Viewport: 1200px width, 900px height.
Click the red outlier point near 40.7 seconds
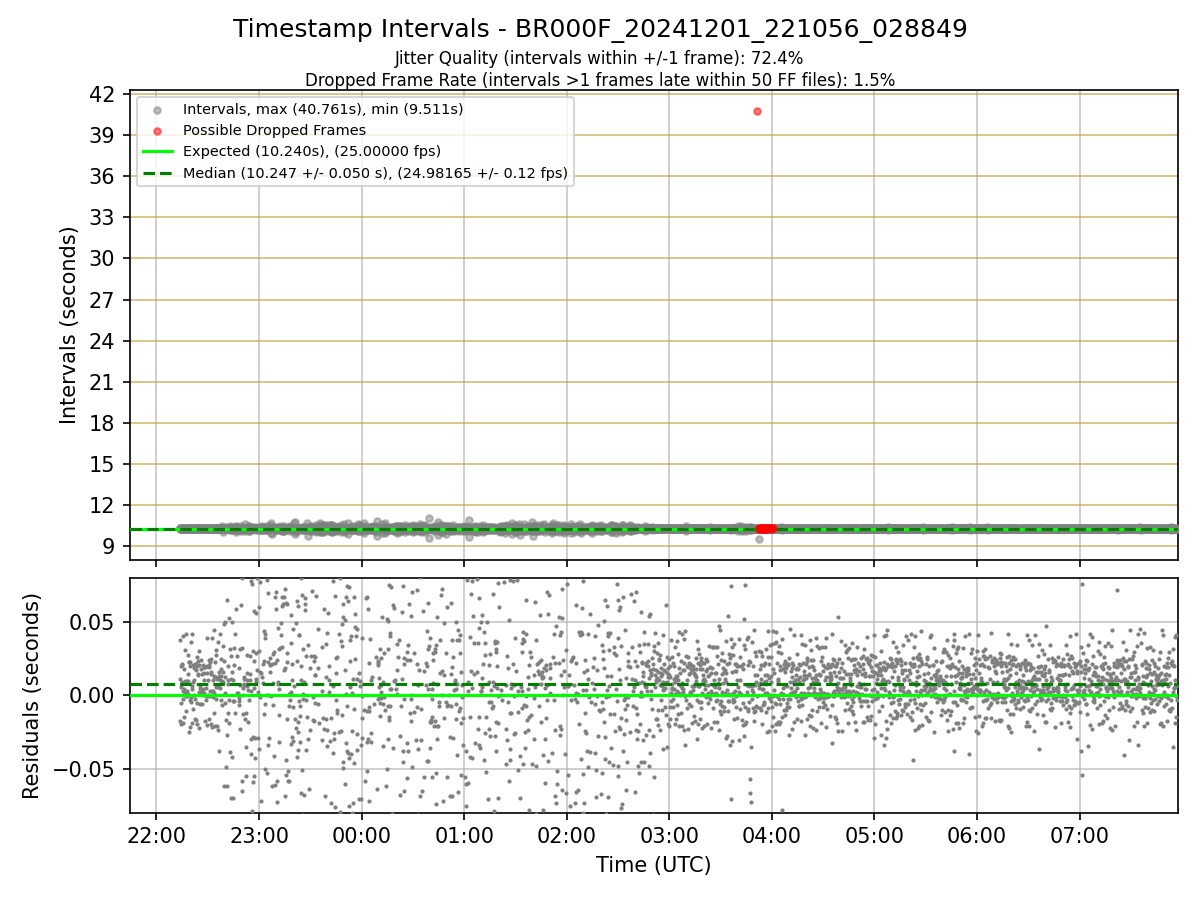click(x=757, y=111)
